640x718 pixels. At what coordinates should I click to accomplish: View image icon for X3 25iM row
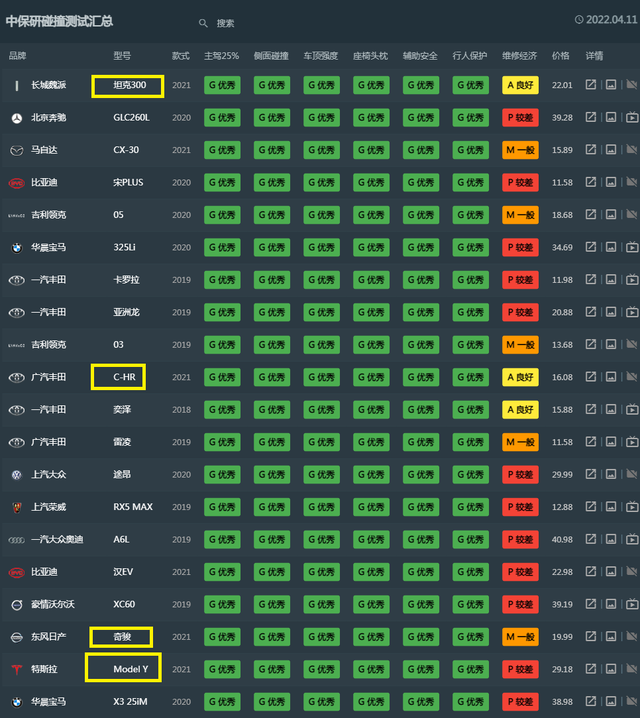(611, 702)
